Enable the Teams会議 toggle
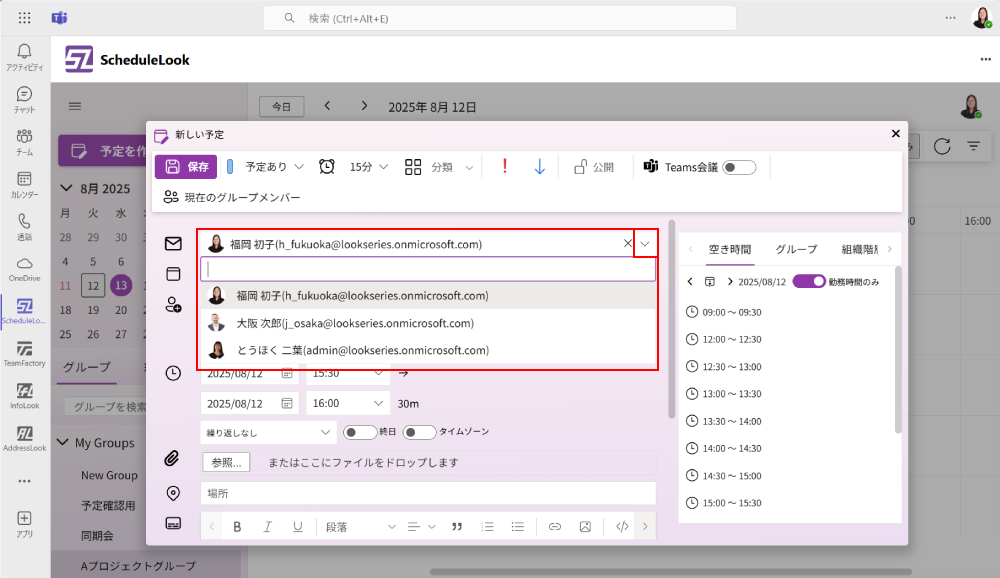 [739, 167]
